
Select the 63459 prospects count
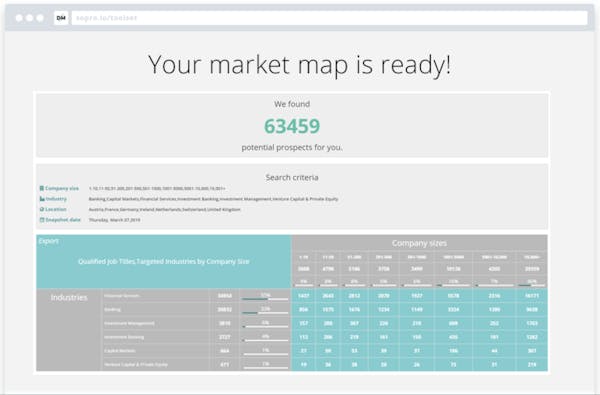(292, 126)
